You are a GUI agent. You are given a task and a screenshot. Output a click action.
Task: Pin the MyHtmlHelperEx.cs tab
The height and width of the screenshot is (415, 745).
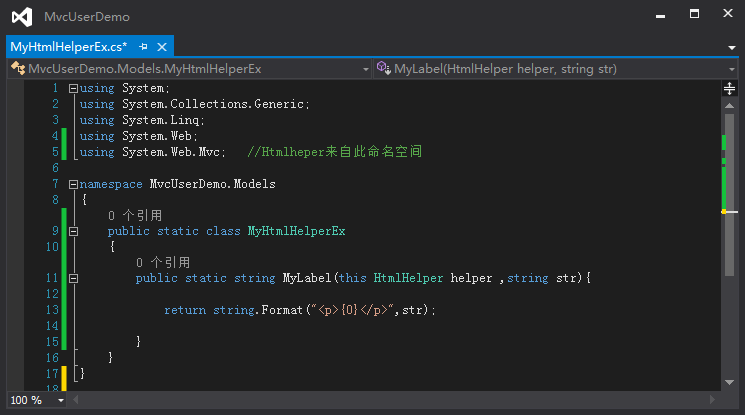click(x=143, y=47)
